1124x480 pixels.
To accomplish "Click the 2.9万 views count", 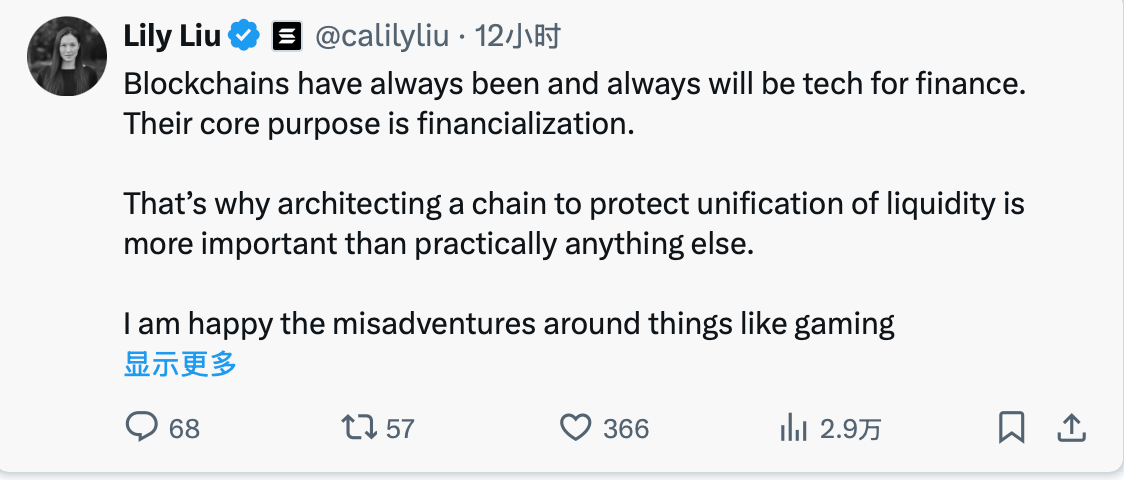I will coord(850,429).
